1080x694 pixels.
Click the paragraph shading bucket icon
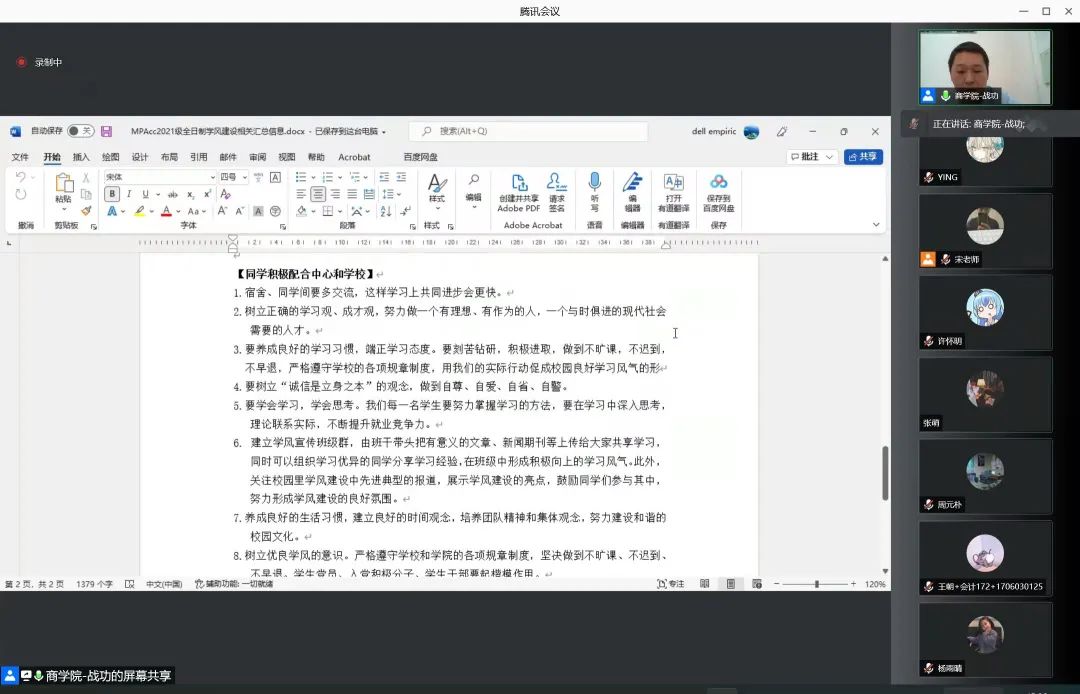coord(302,211)
